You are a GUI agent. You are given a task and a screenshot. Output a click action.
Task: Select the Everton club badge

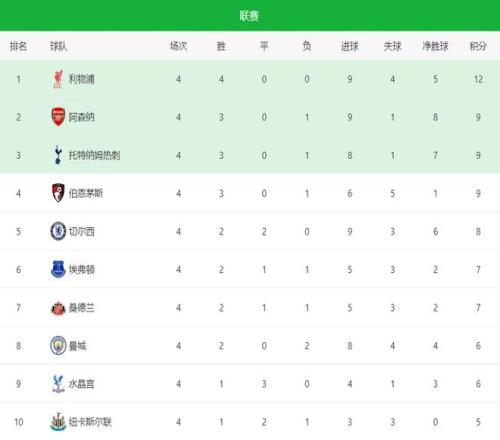point(58,269)
